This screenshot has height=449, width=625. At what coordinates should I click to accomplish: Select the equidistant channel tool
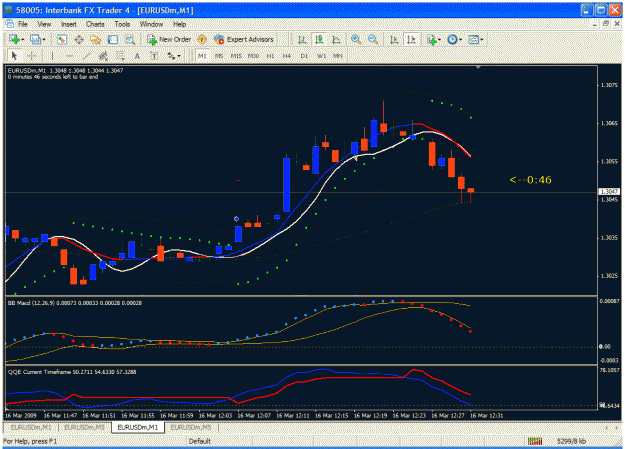(103, 56)
